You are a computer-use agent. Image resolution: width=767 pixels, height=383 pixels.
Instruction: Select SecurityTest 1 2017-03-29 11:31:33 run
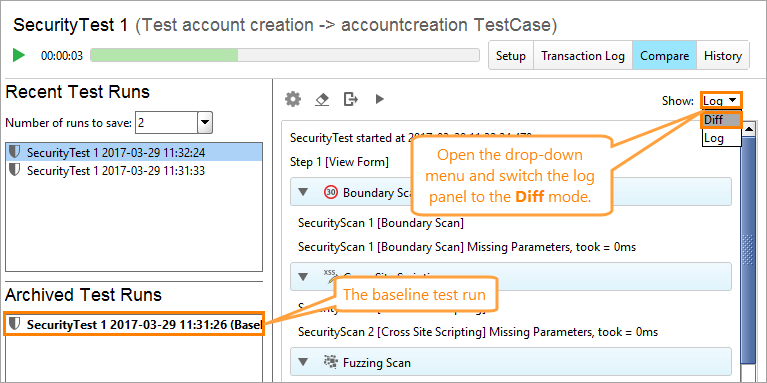(x=134, y=171)
